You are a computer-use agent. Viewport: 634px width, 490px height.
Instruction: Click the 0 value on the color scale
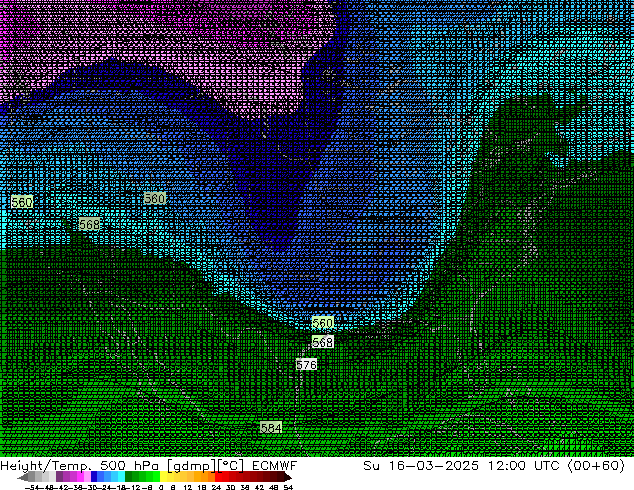[x=161, y=487]
